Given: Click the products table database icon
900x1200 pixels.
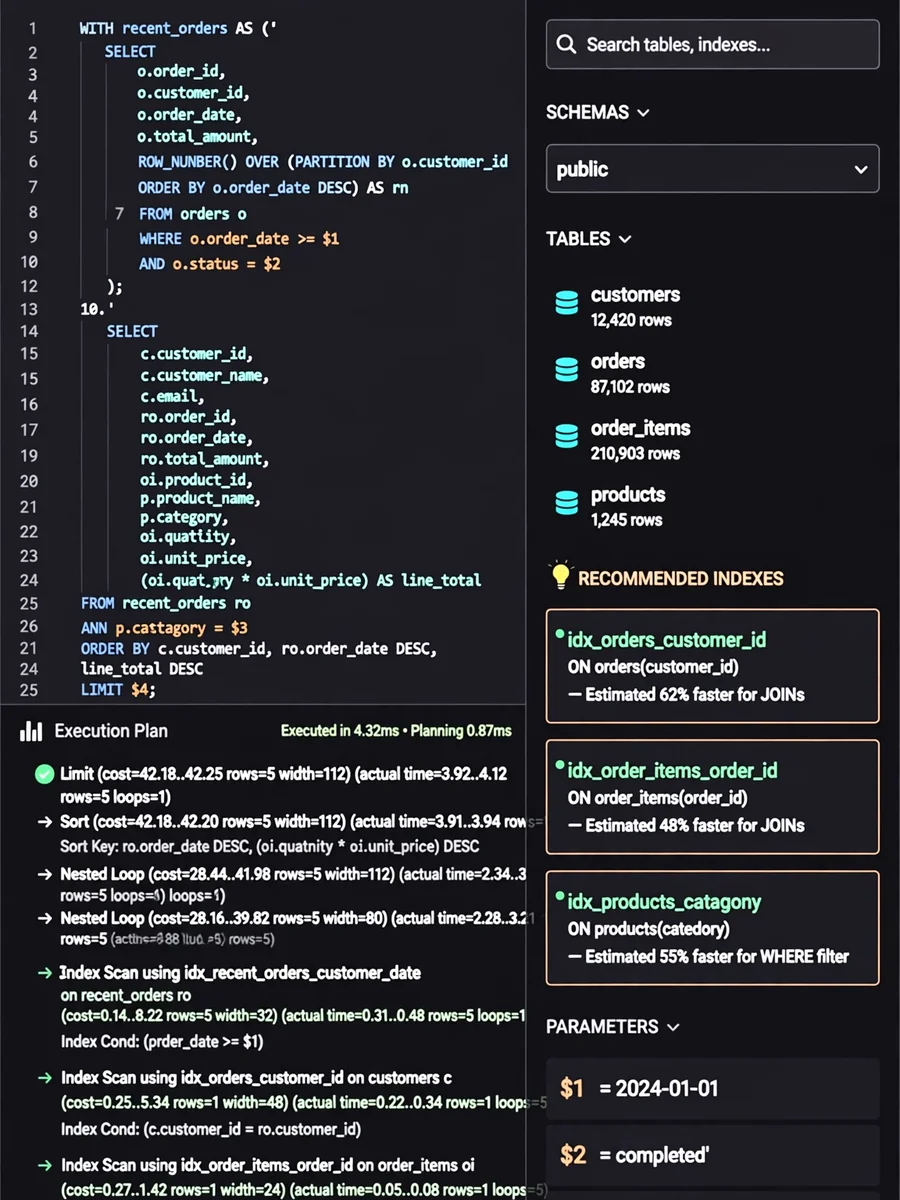Looking at the screenshot, I should pos(567,502).
